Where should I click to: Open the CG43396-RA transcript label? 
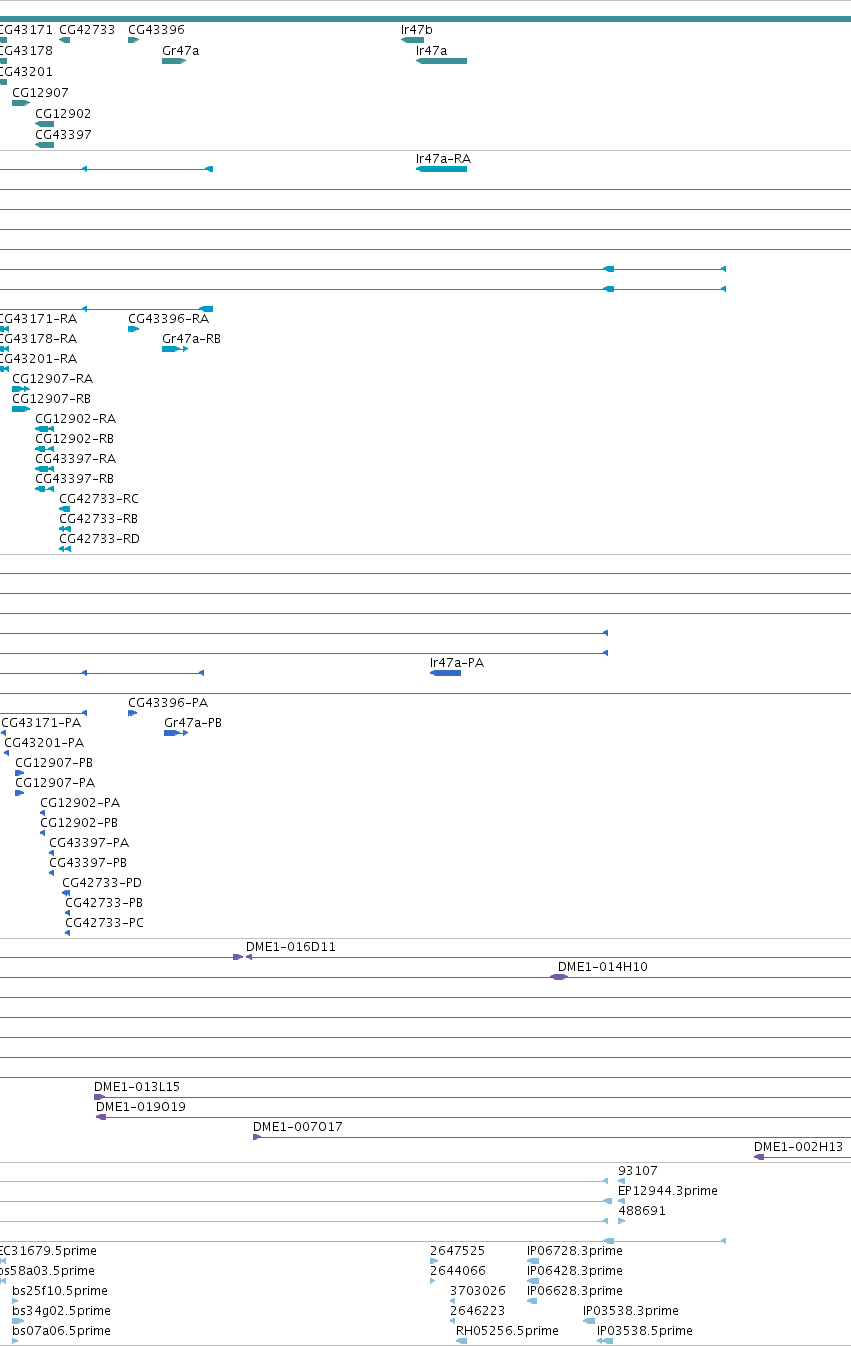coord(168,318)
